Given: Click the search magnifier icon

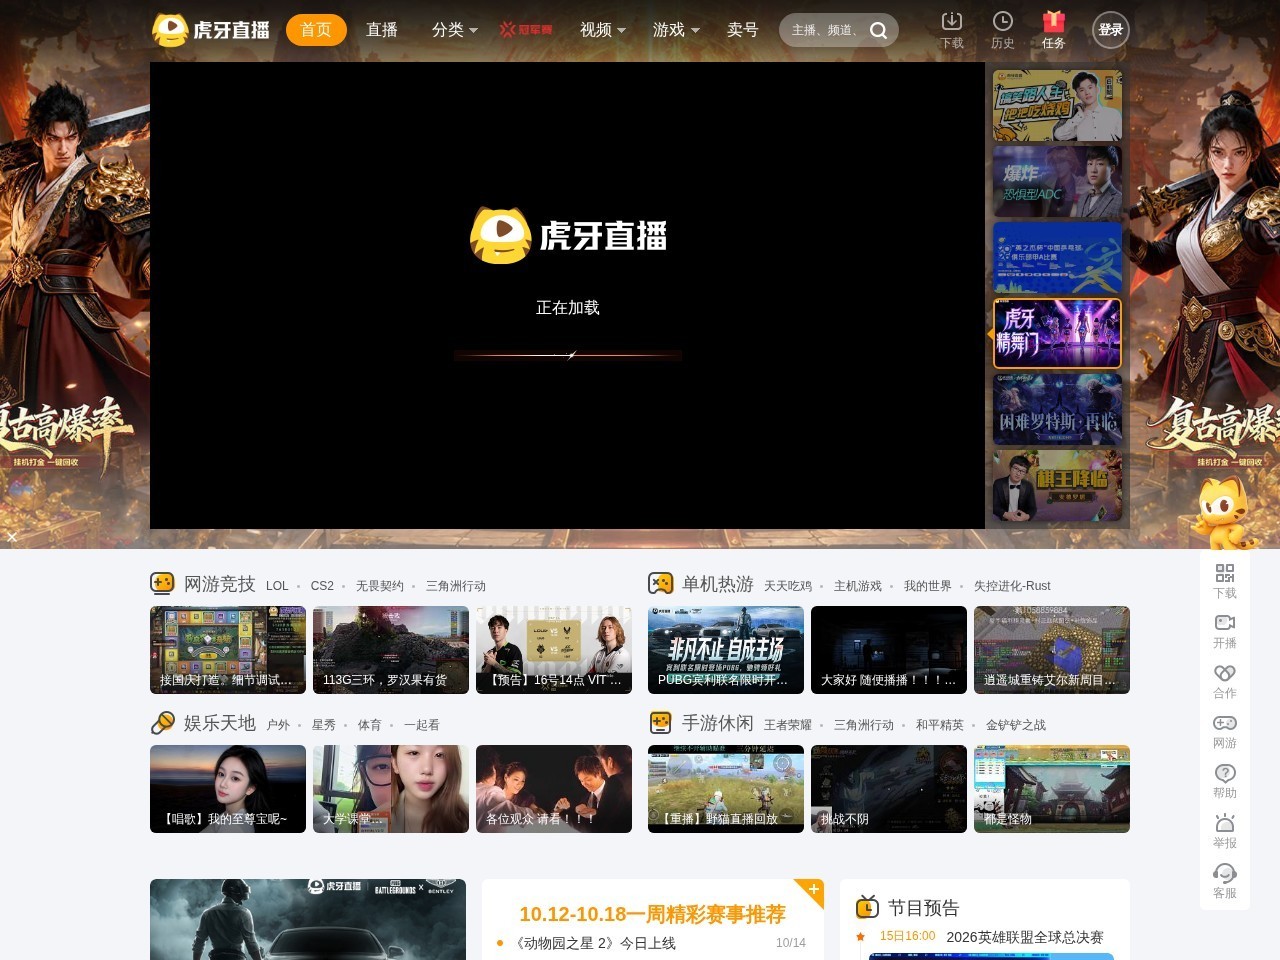Looking at the screenshot, I should [x=879, y=30].
